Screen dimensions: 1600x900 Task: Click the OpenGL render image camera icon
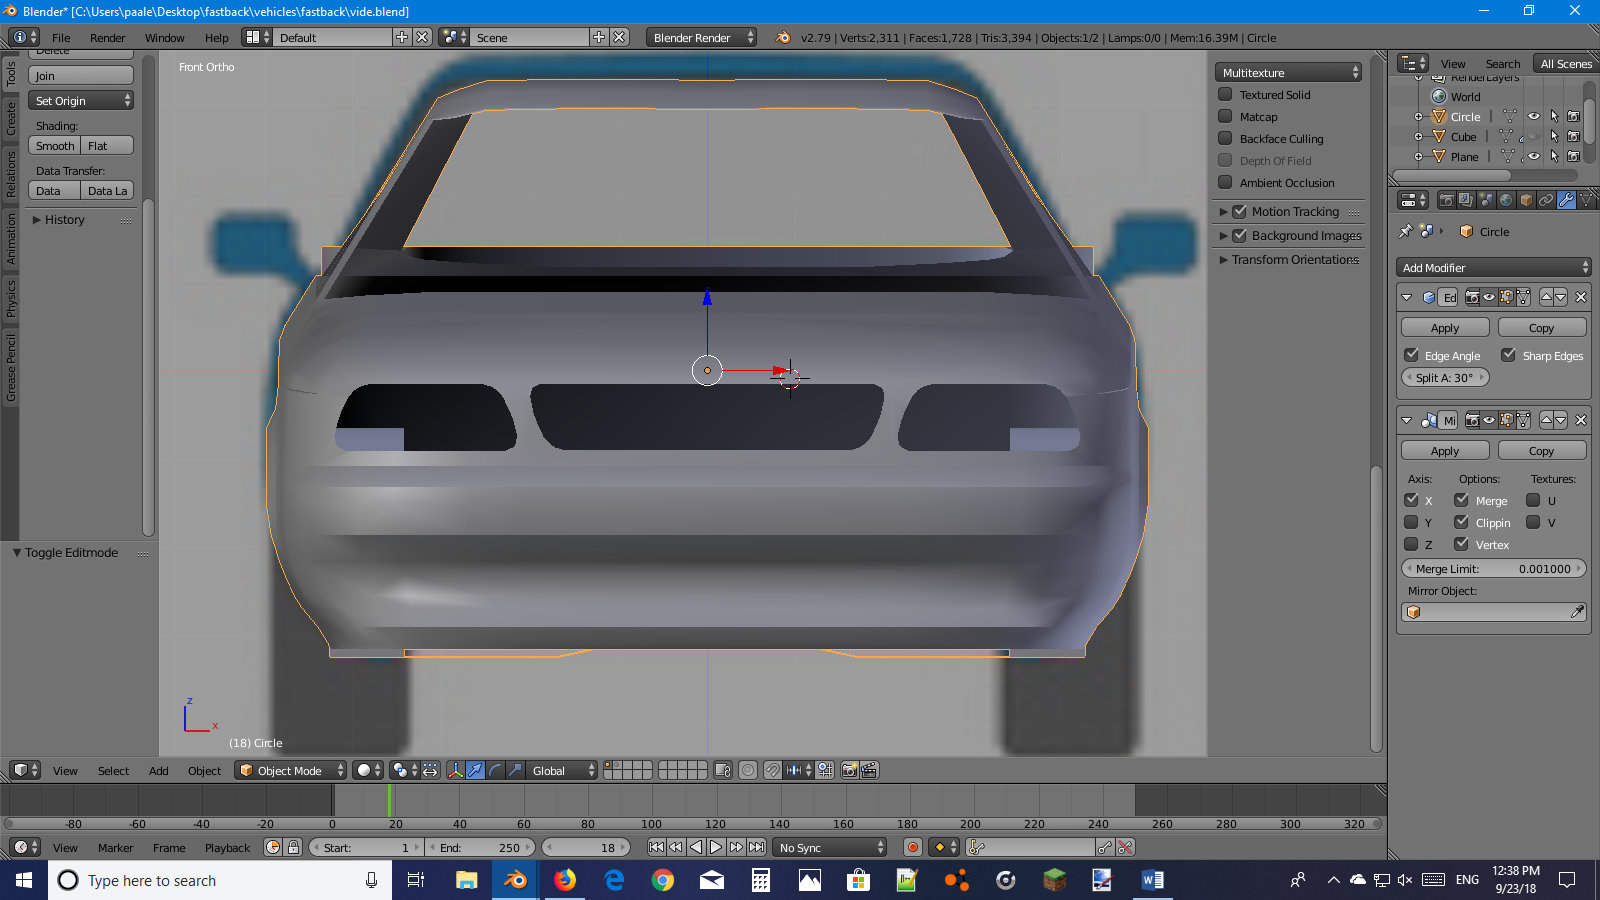(x=849, y=770)
